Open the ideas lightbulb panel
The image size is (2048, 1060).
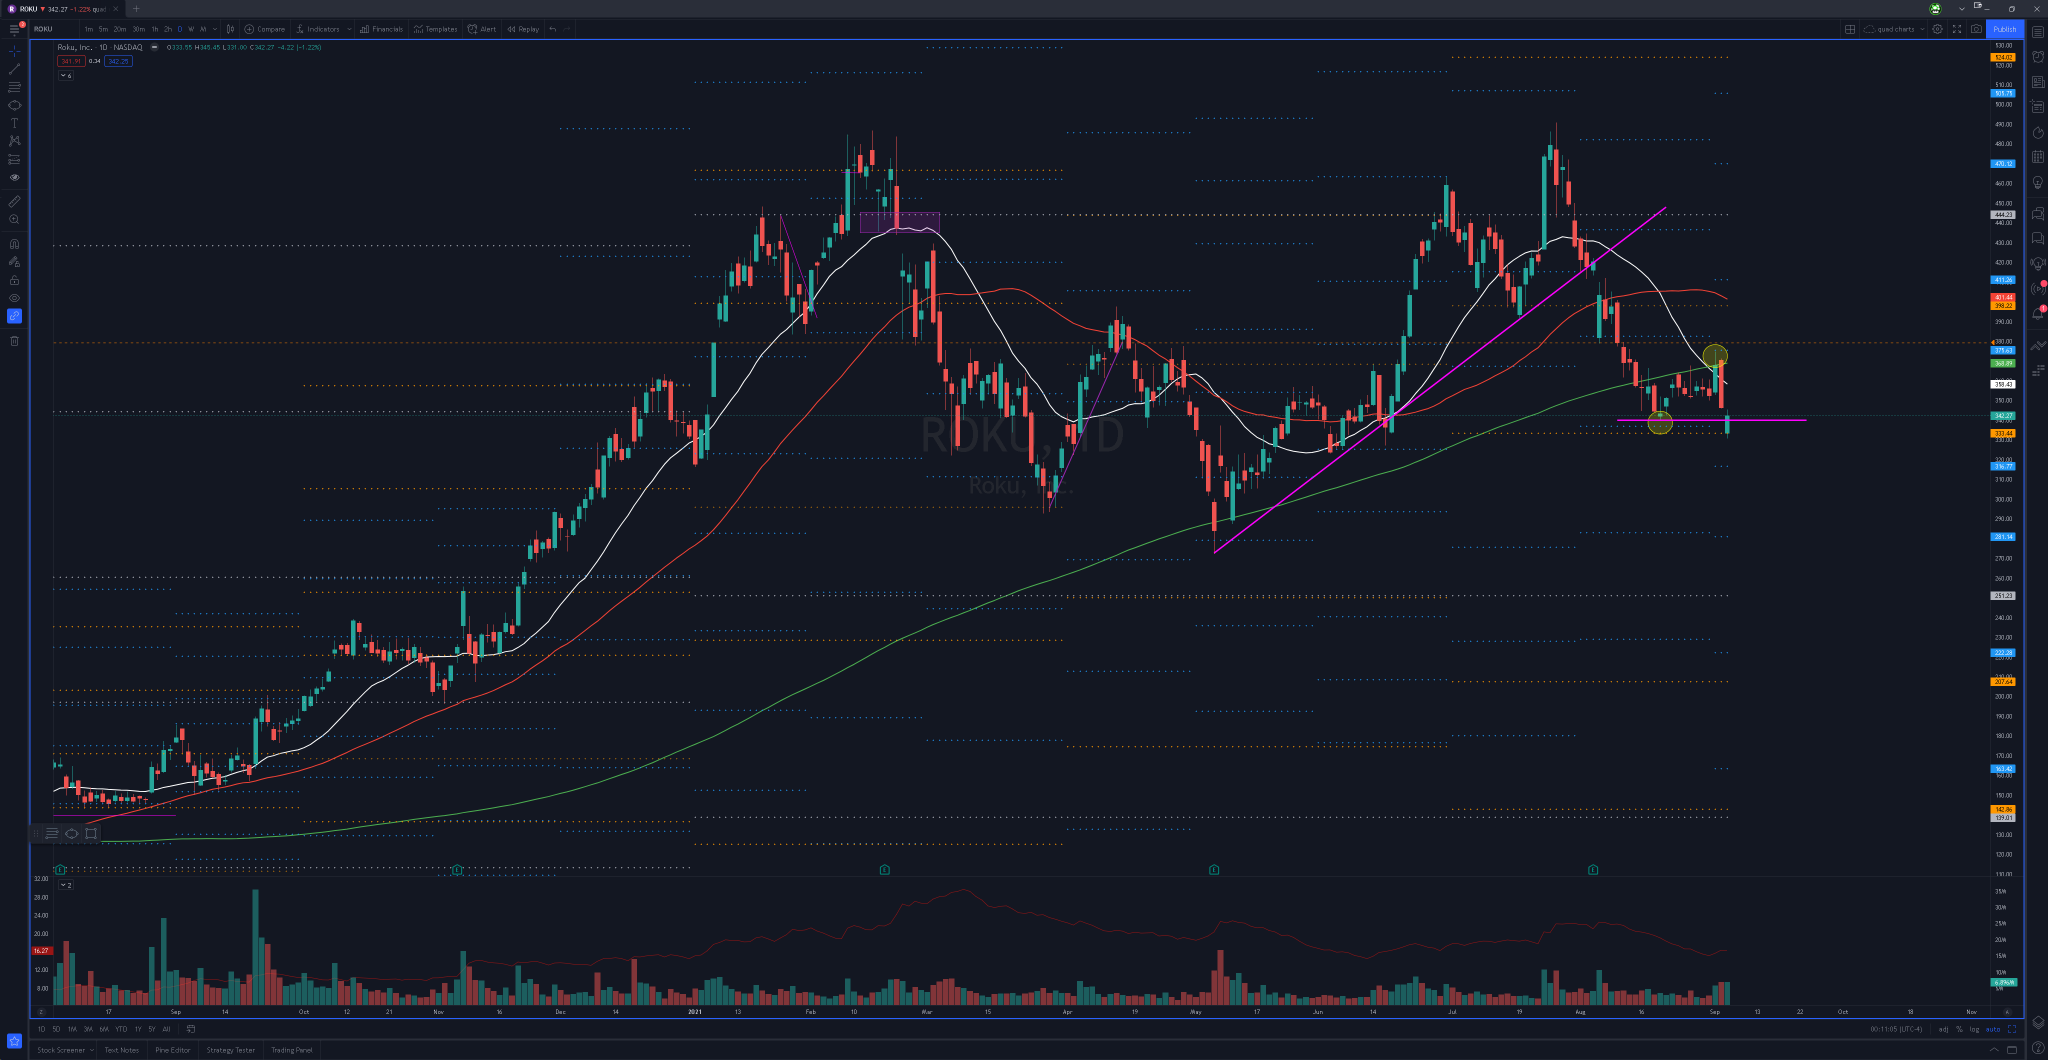(2038, 183)
